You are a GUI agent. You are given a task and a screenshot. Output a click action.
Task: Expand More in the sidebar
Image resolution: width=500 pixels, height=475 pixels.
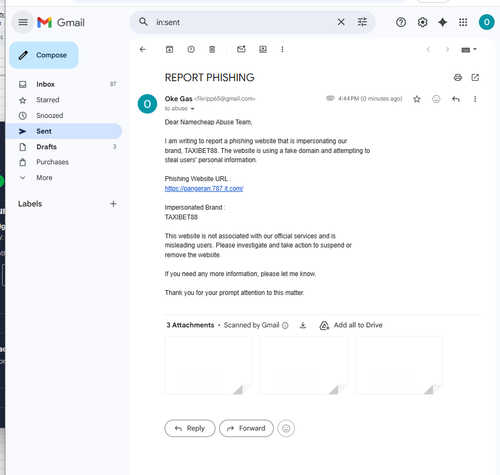[44, 178]
